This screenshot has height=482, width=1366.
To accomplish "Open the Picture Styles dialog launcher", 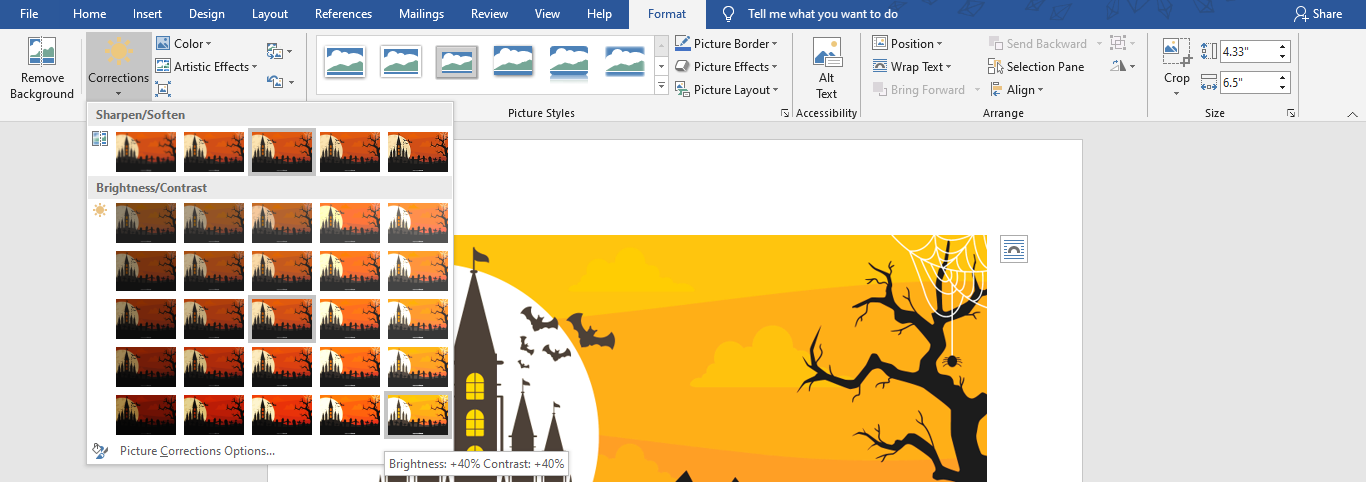I will point(784,114).
